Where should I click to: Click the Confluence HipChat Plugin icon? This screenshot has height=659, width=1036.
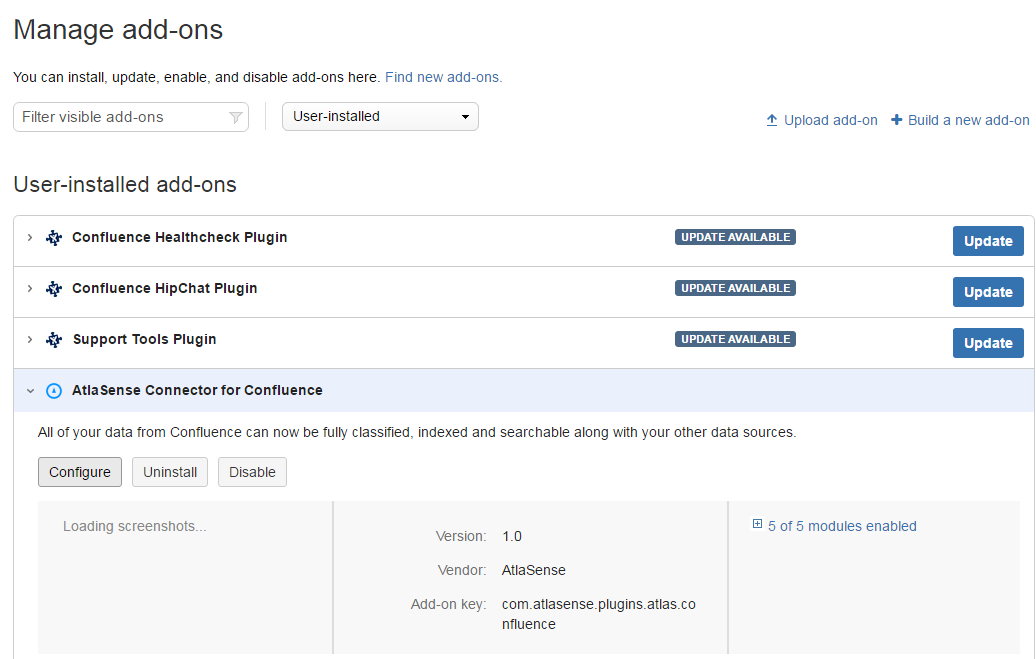pos(54,289)
